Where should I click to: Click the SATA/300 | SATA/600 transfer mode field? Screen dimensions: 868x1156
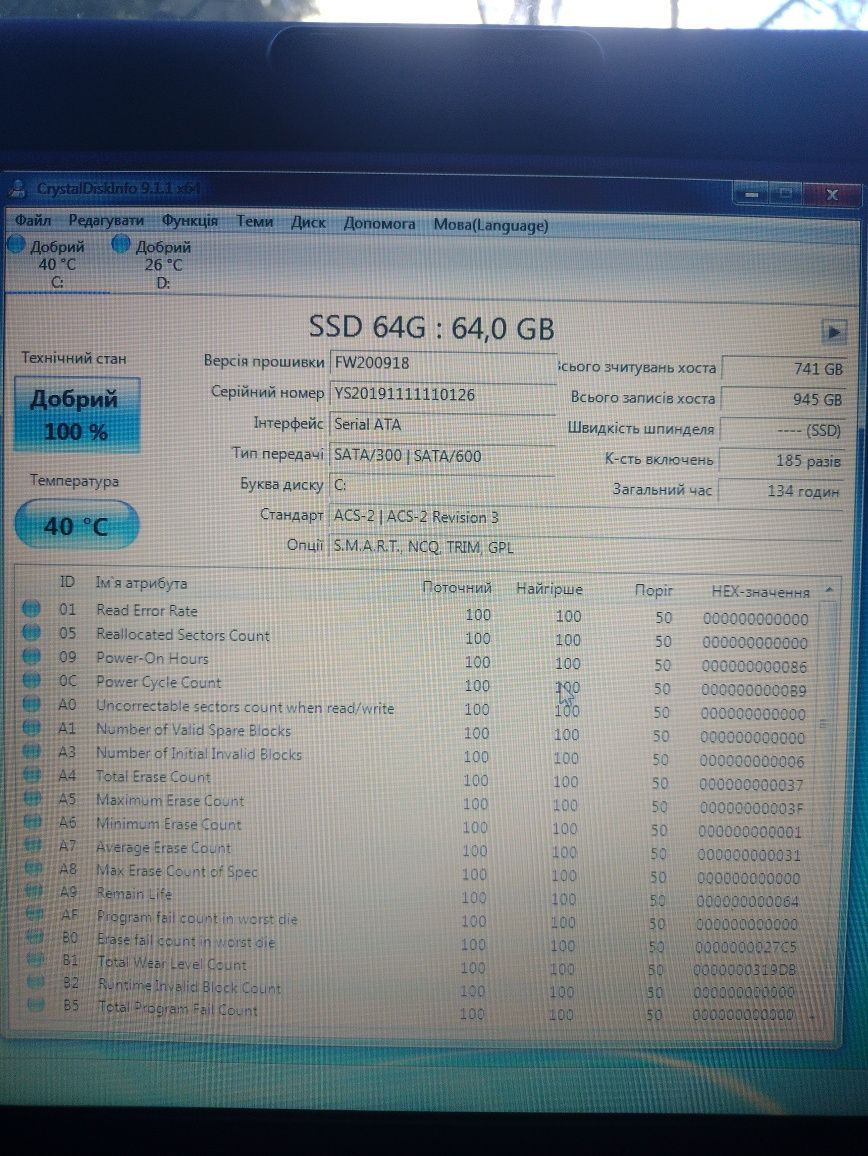click(x=442, y=455)
